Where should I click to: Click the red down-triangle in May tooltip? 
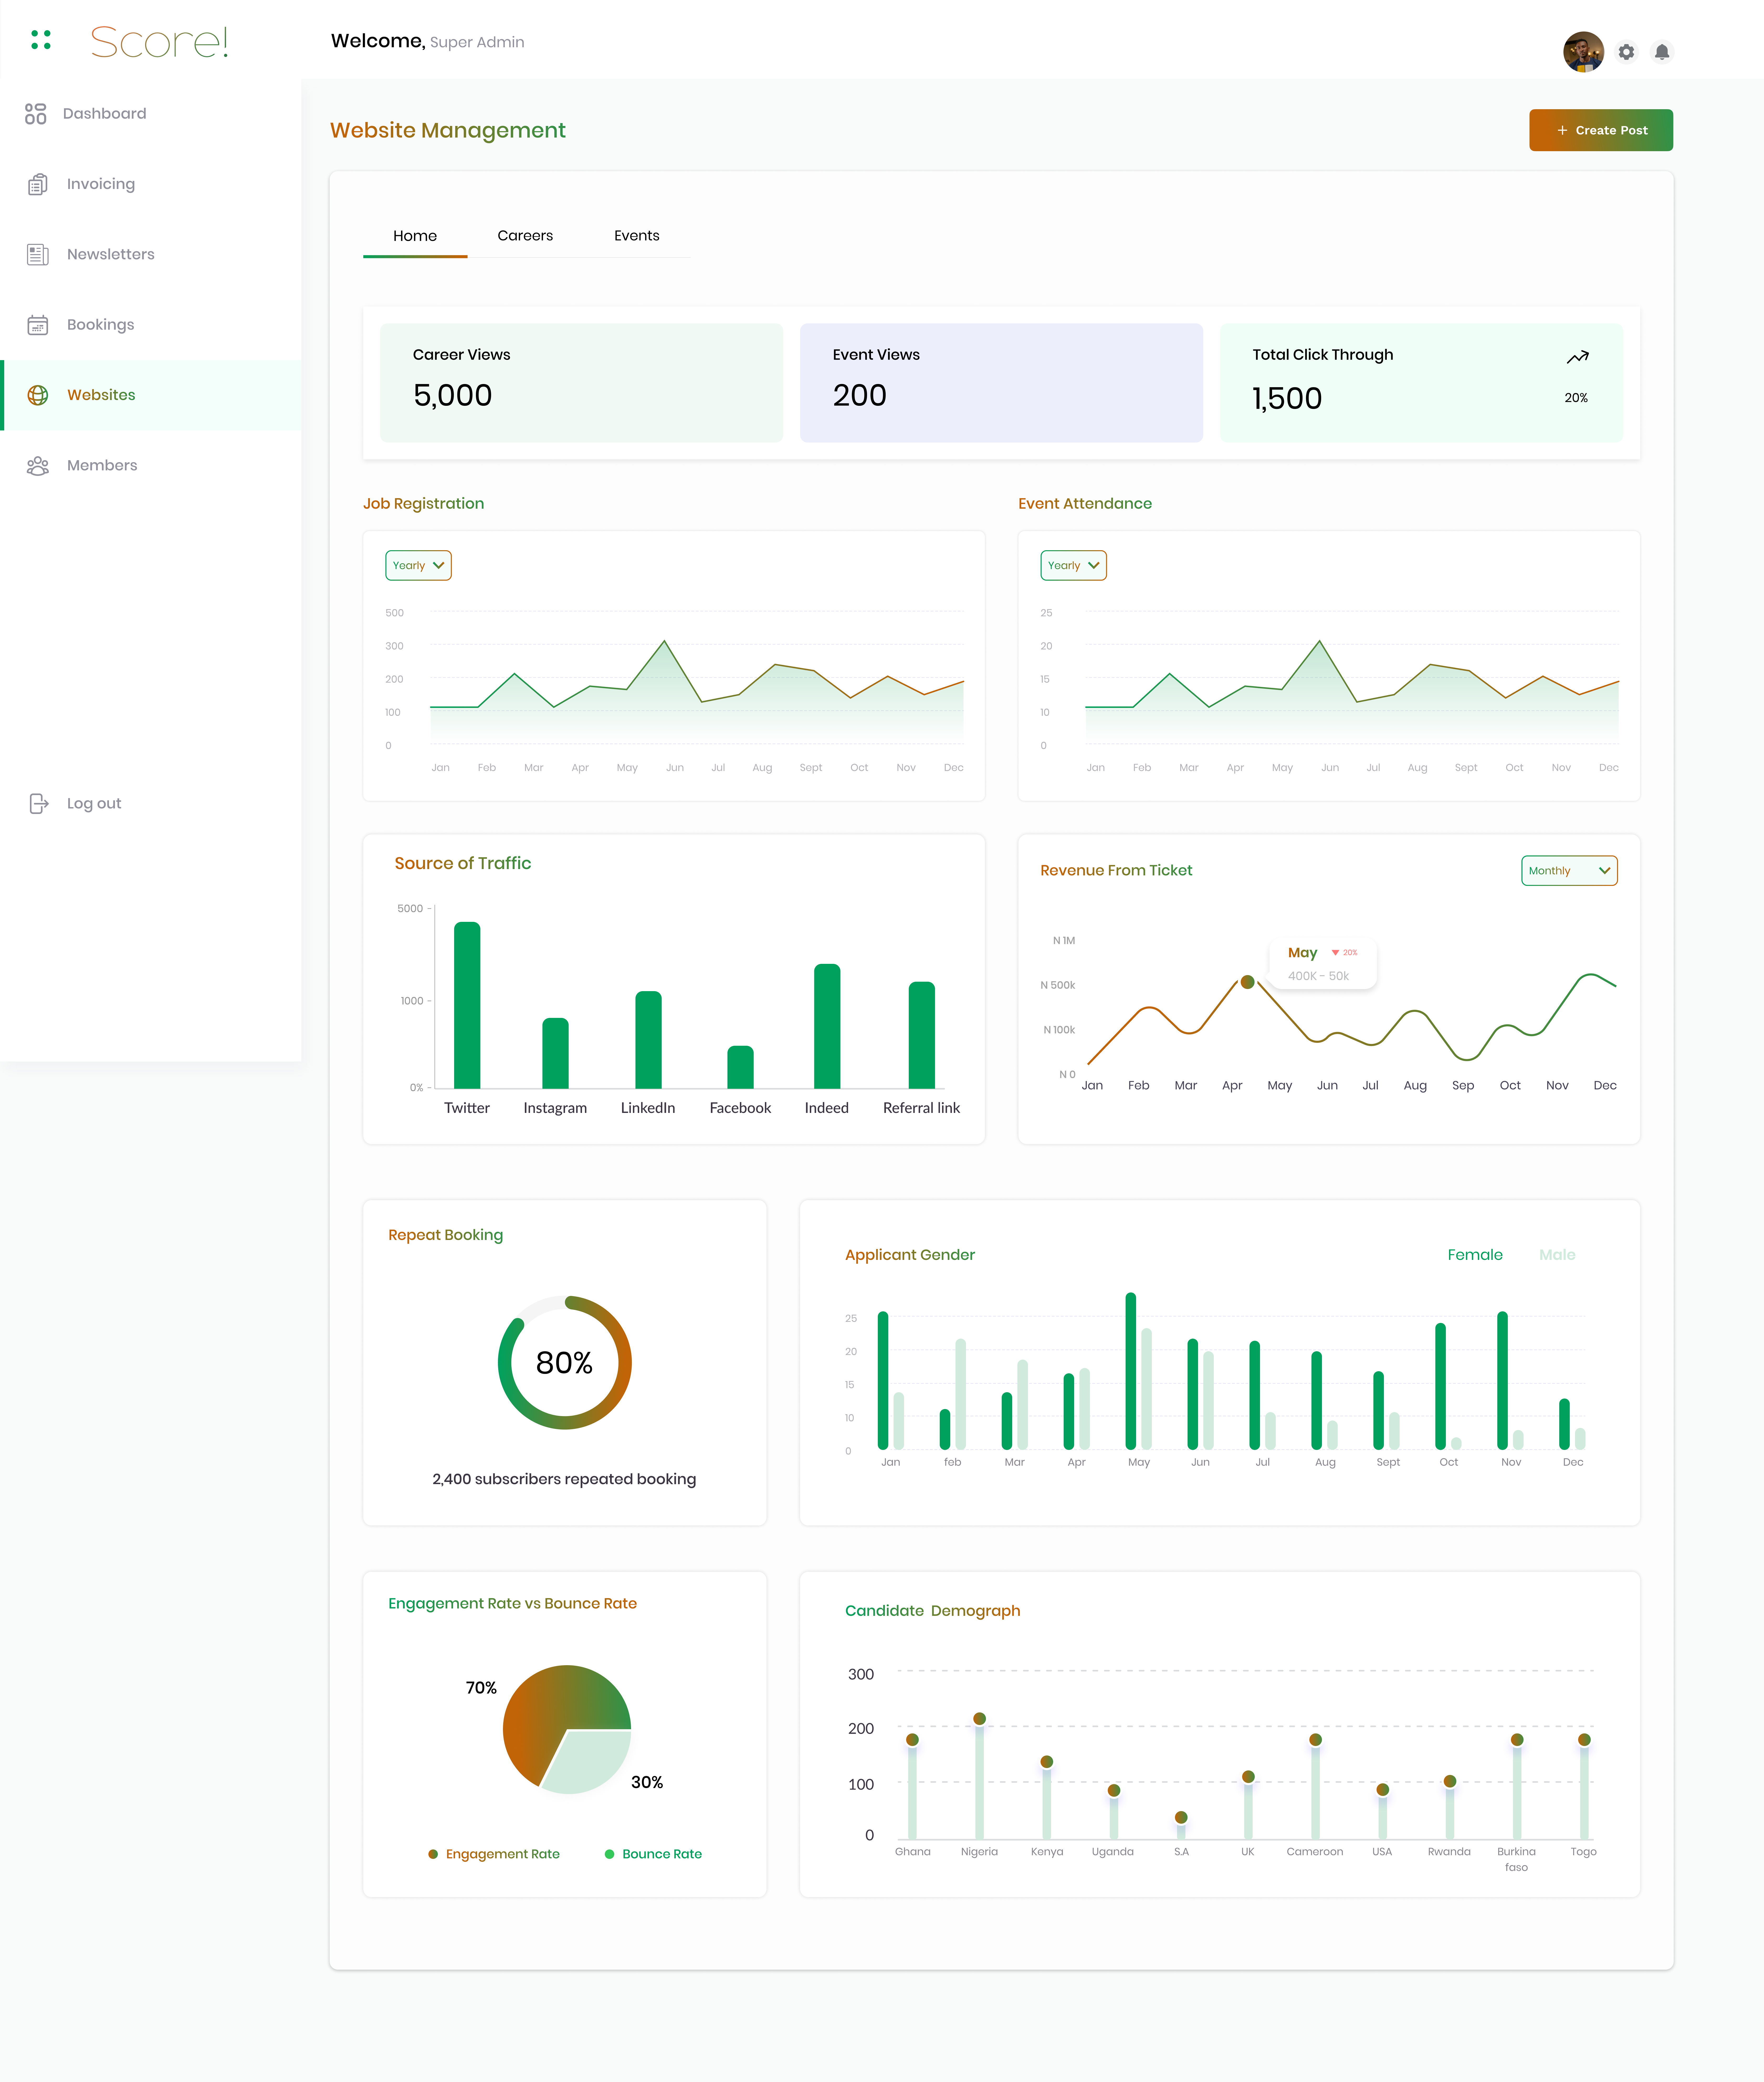1335,953
